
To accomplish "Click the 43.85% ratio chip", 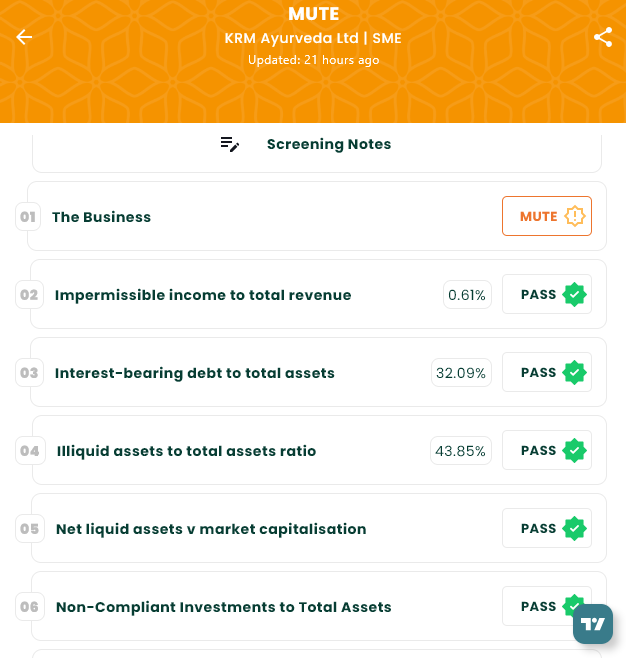I will pos(460,451).
